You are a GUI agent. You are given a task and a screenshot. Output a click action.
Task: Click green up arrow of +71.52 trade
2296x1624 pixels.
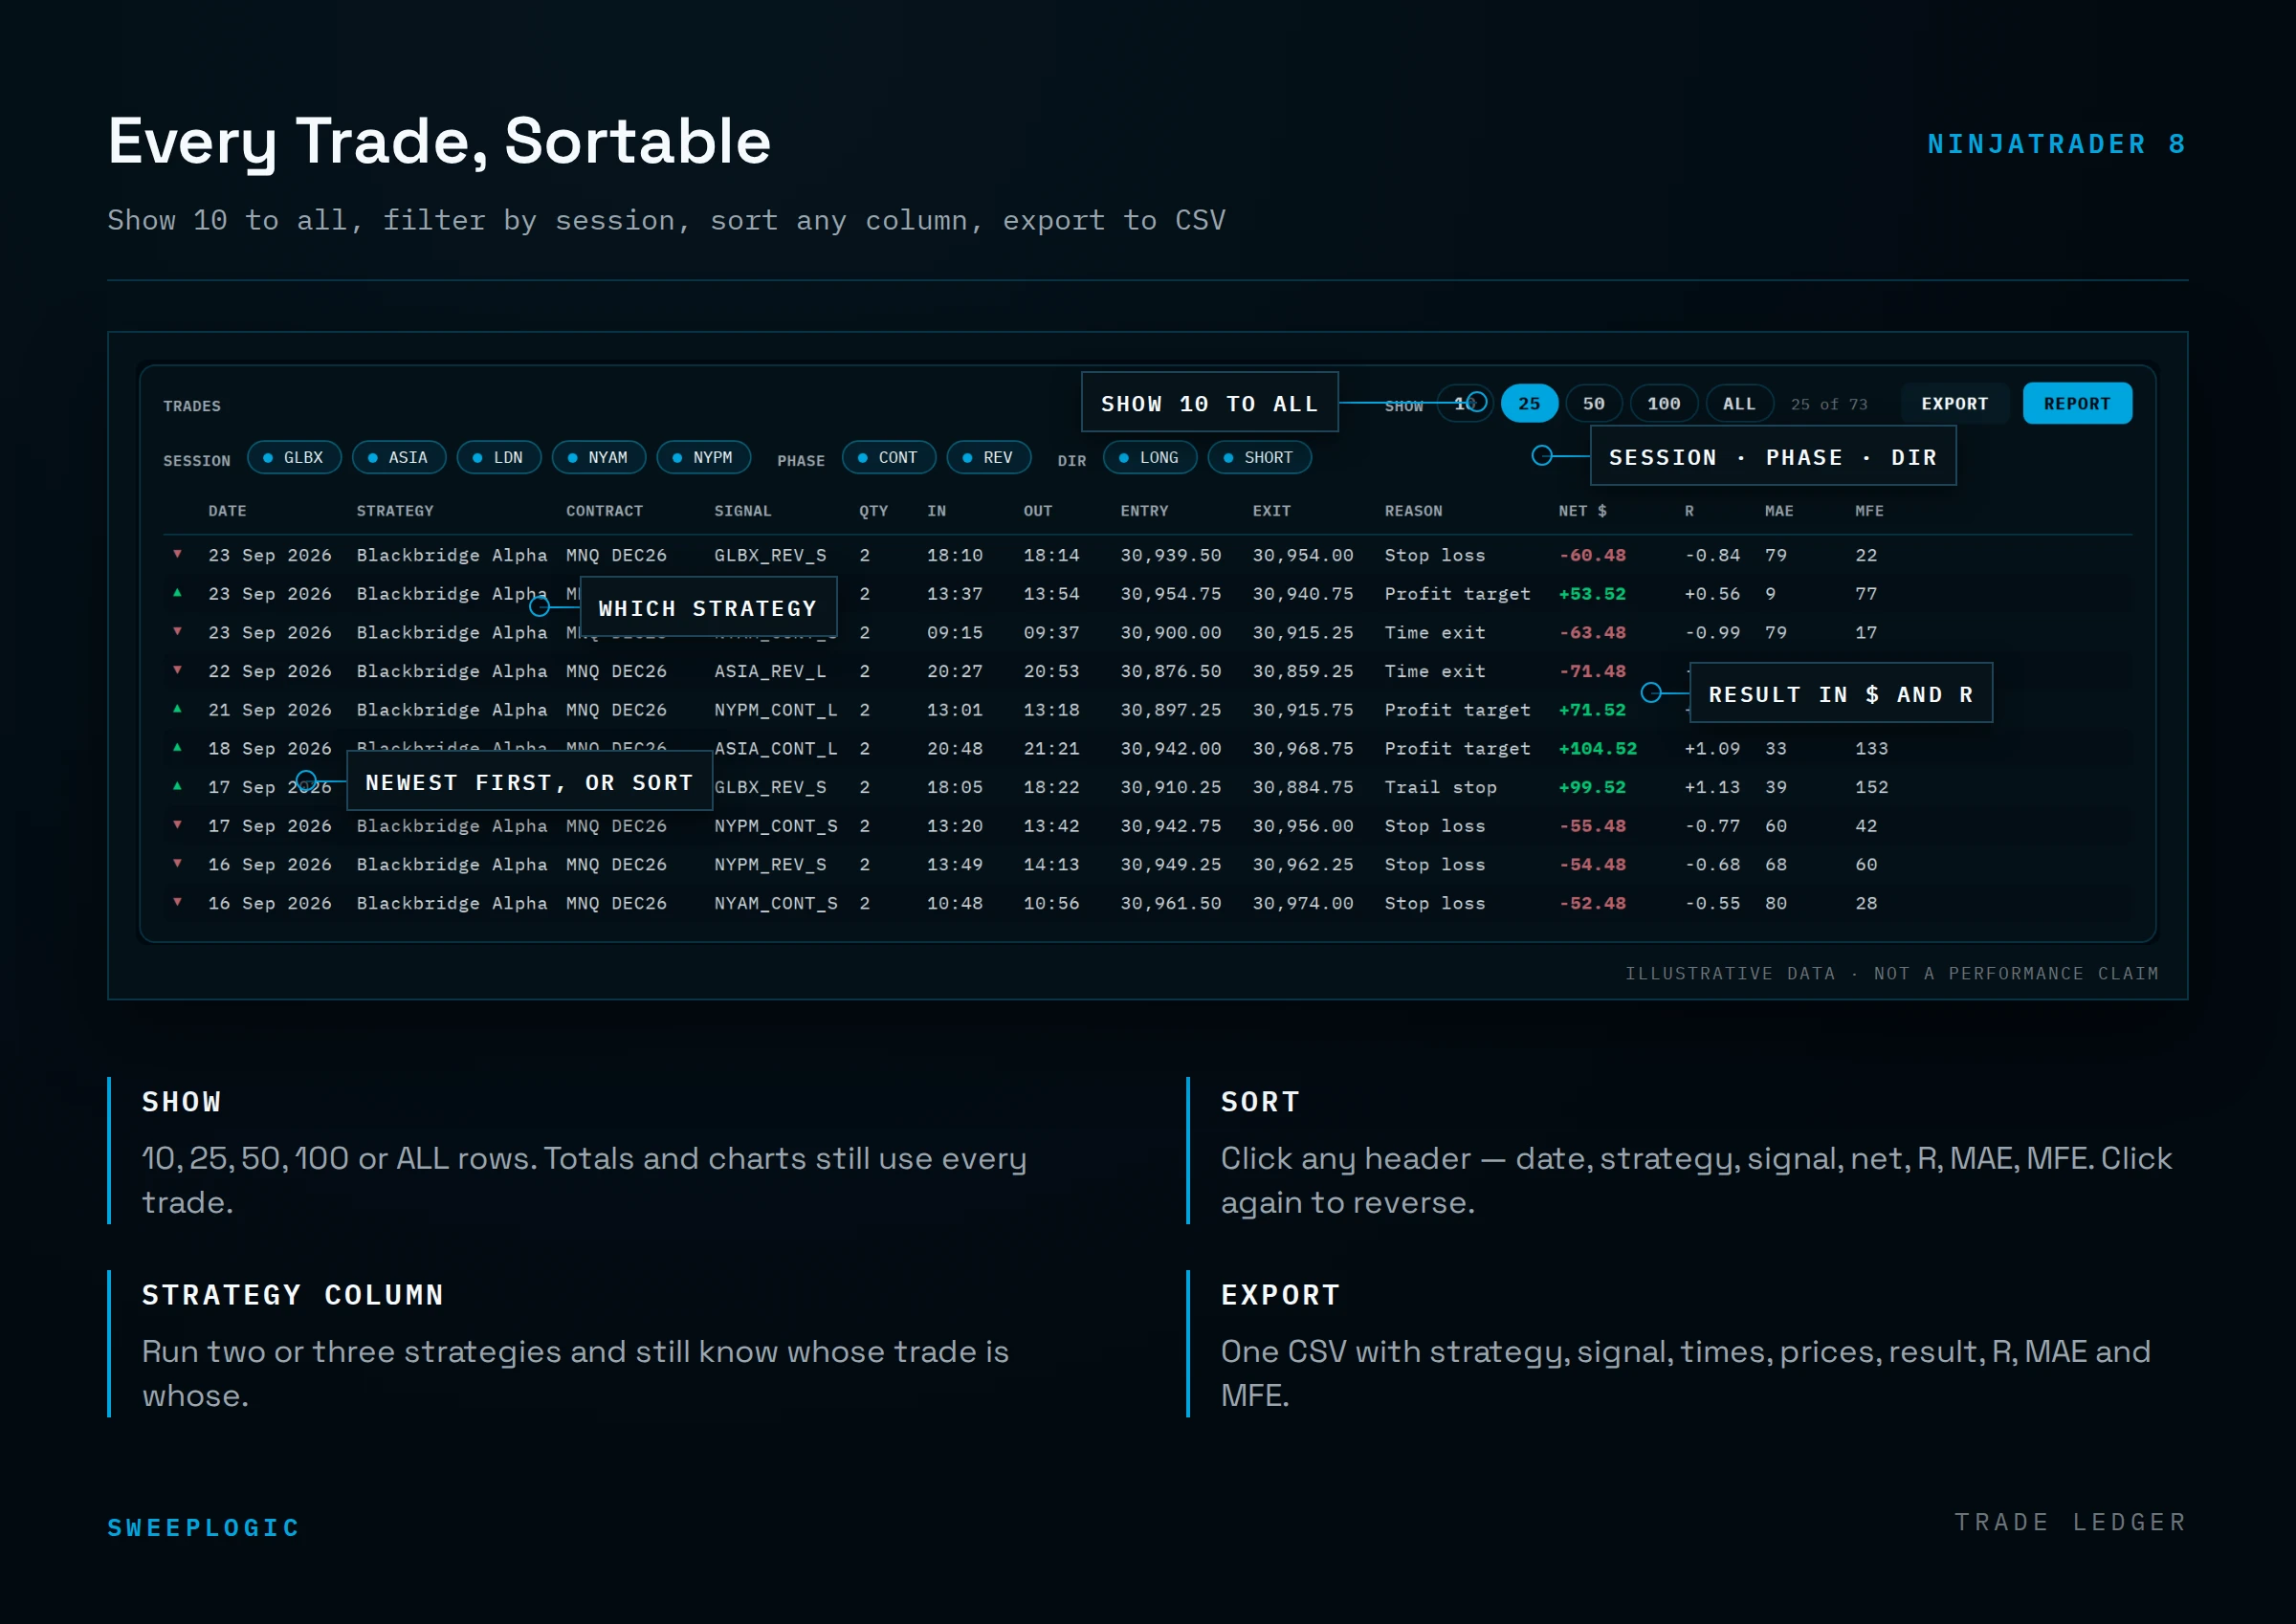coord(177,709)
